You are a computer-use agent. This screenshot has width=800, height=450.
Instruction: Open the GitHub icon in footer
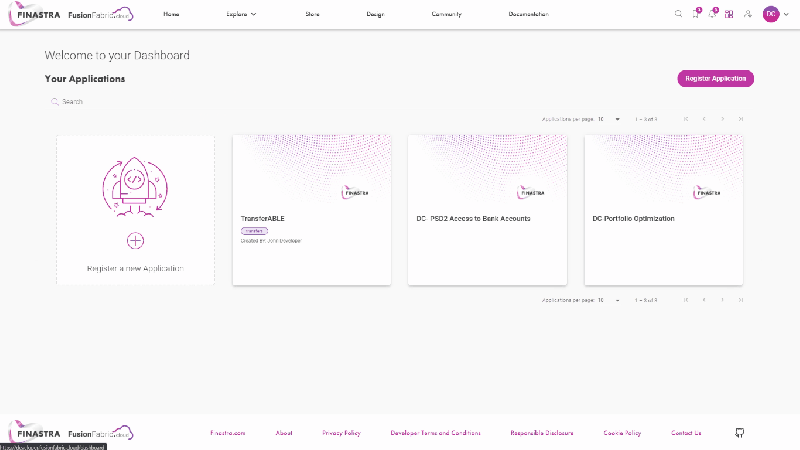(739, 433)
